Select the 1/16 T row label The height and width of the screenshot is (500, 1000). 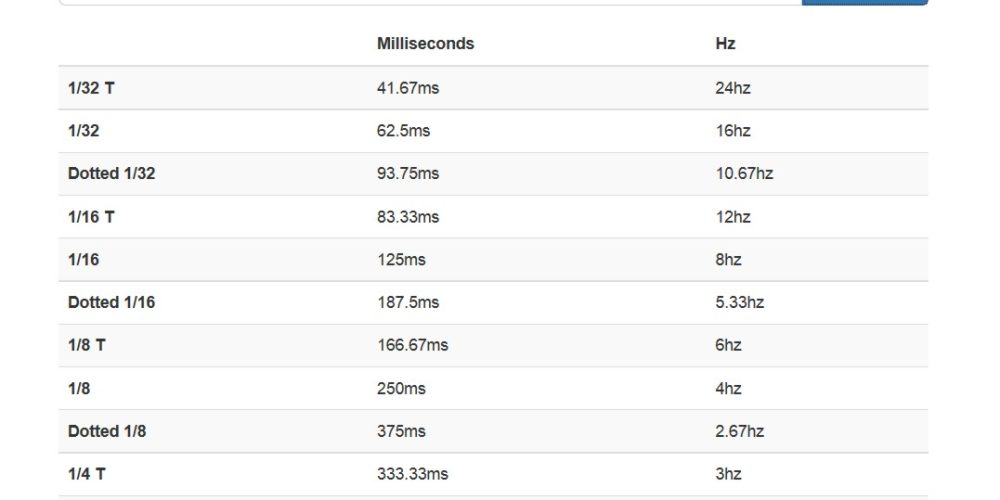pos(91,216)
